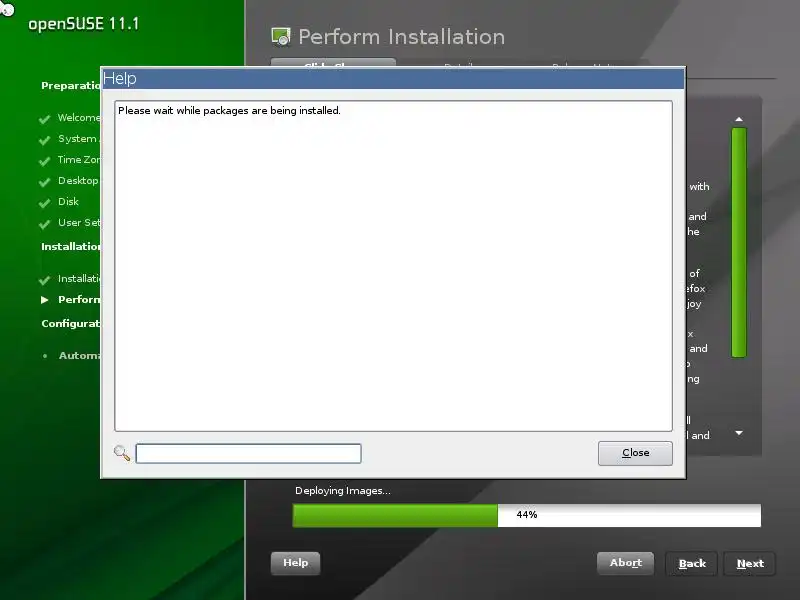Close the Help dialog with Close button

pos(635,453)
